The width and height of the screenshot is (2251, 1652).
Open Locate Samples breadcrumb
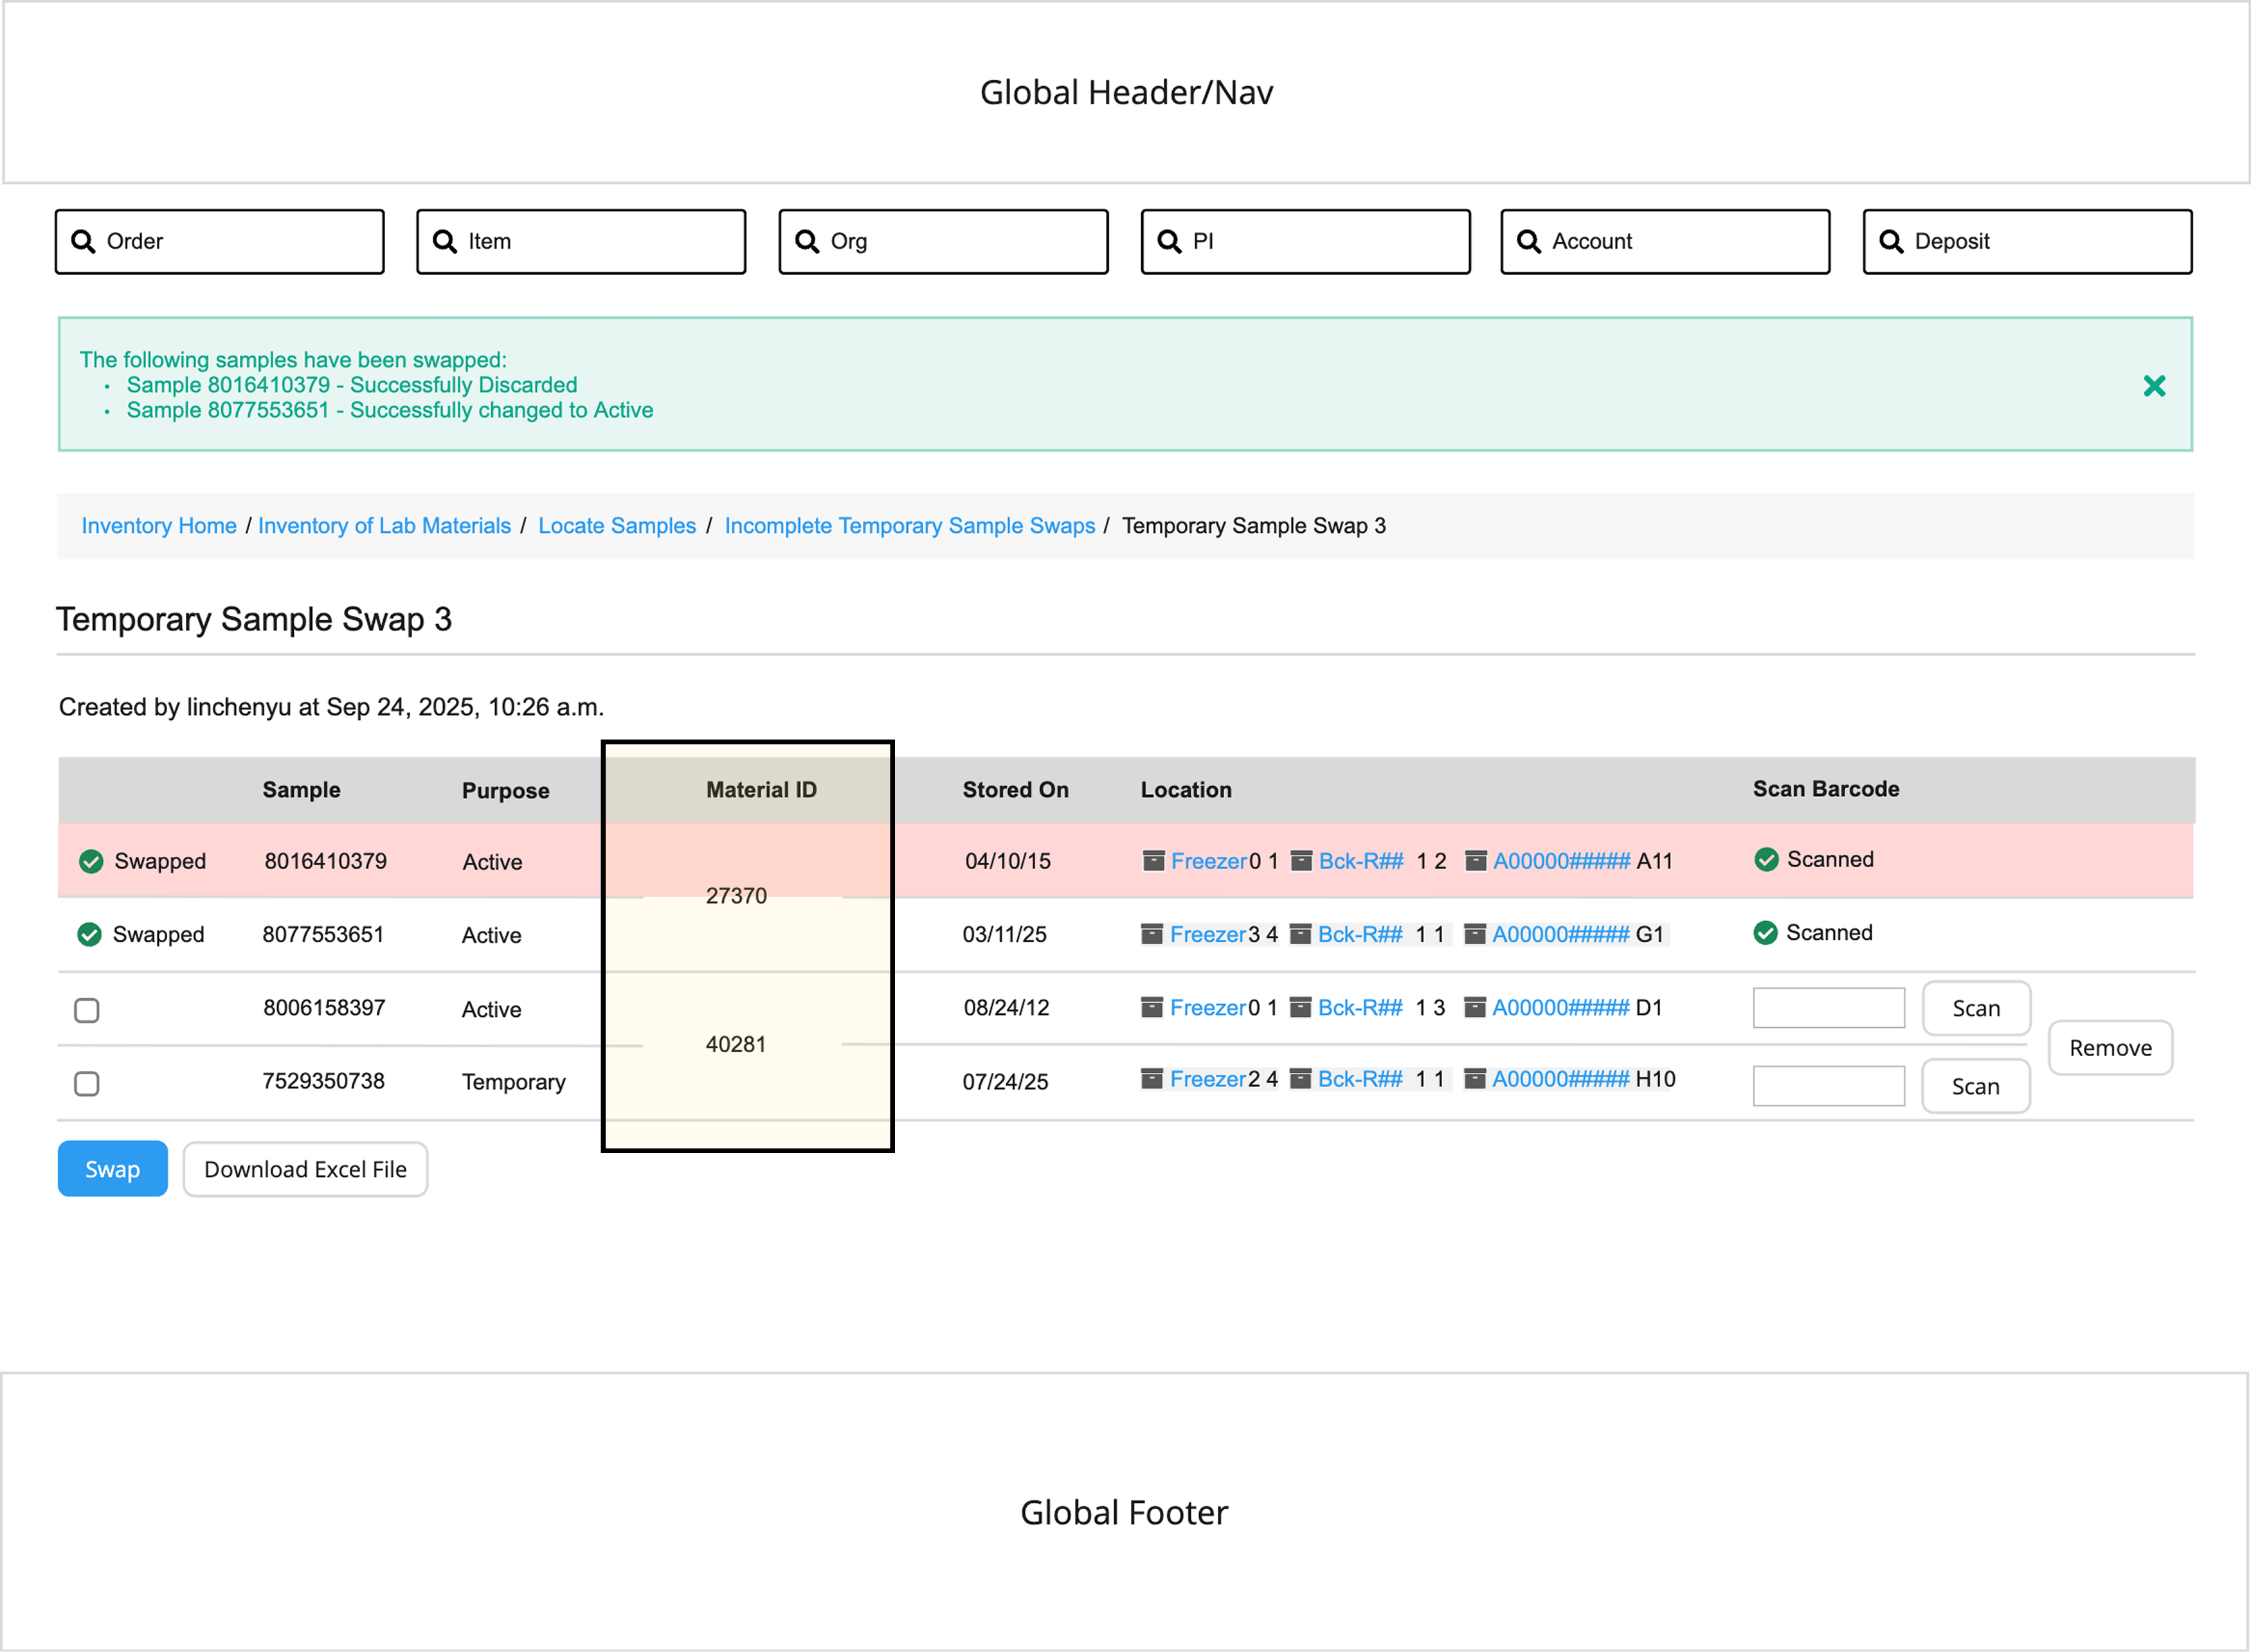pyautogui.click(x=616, y=526)
